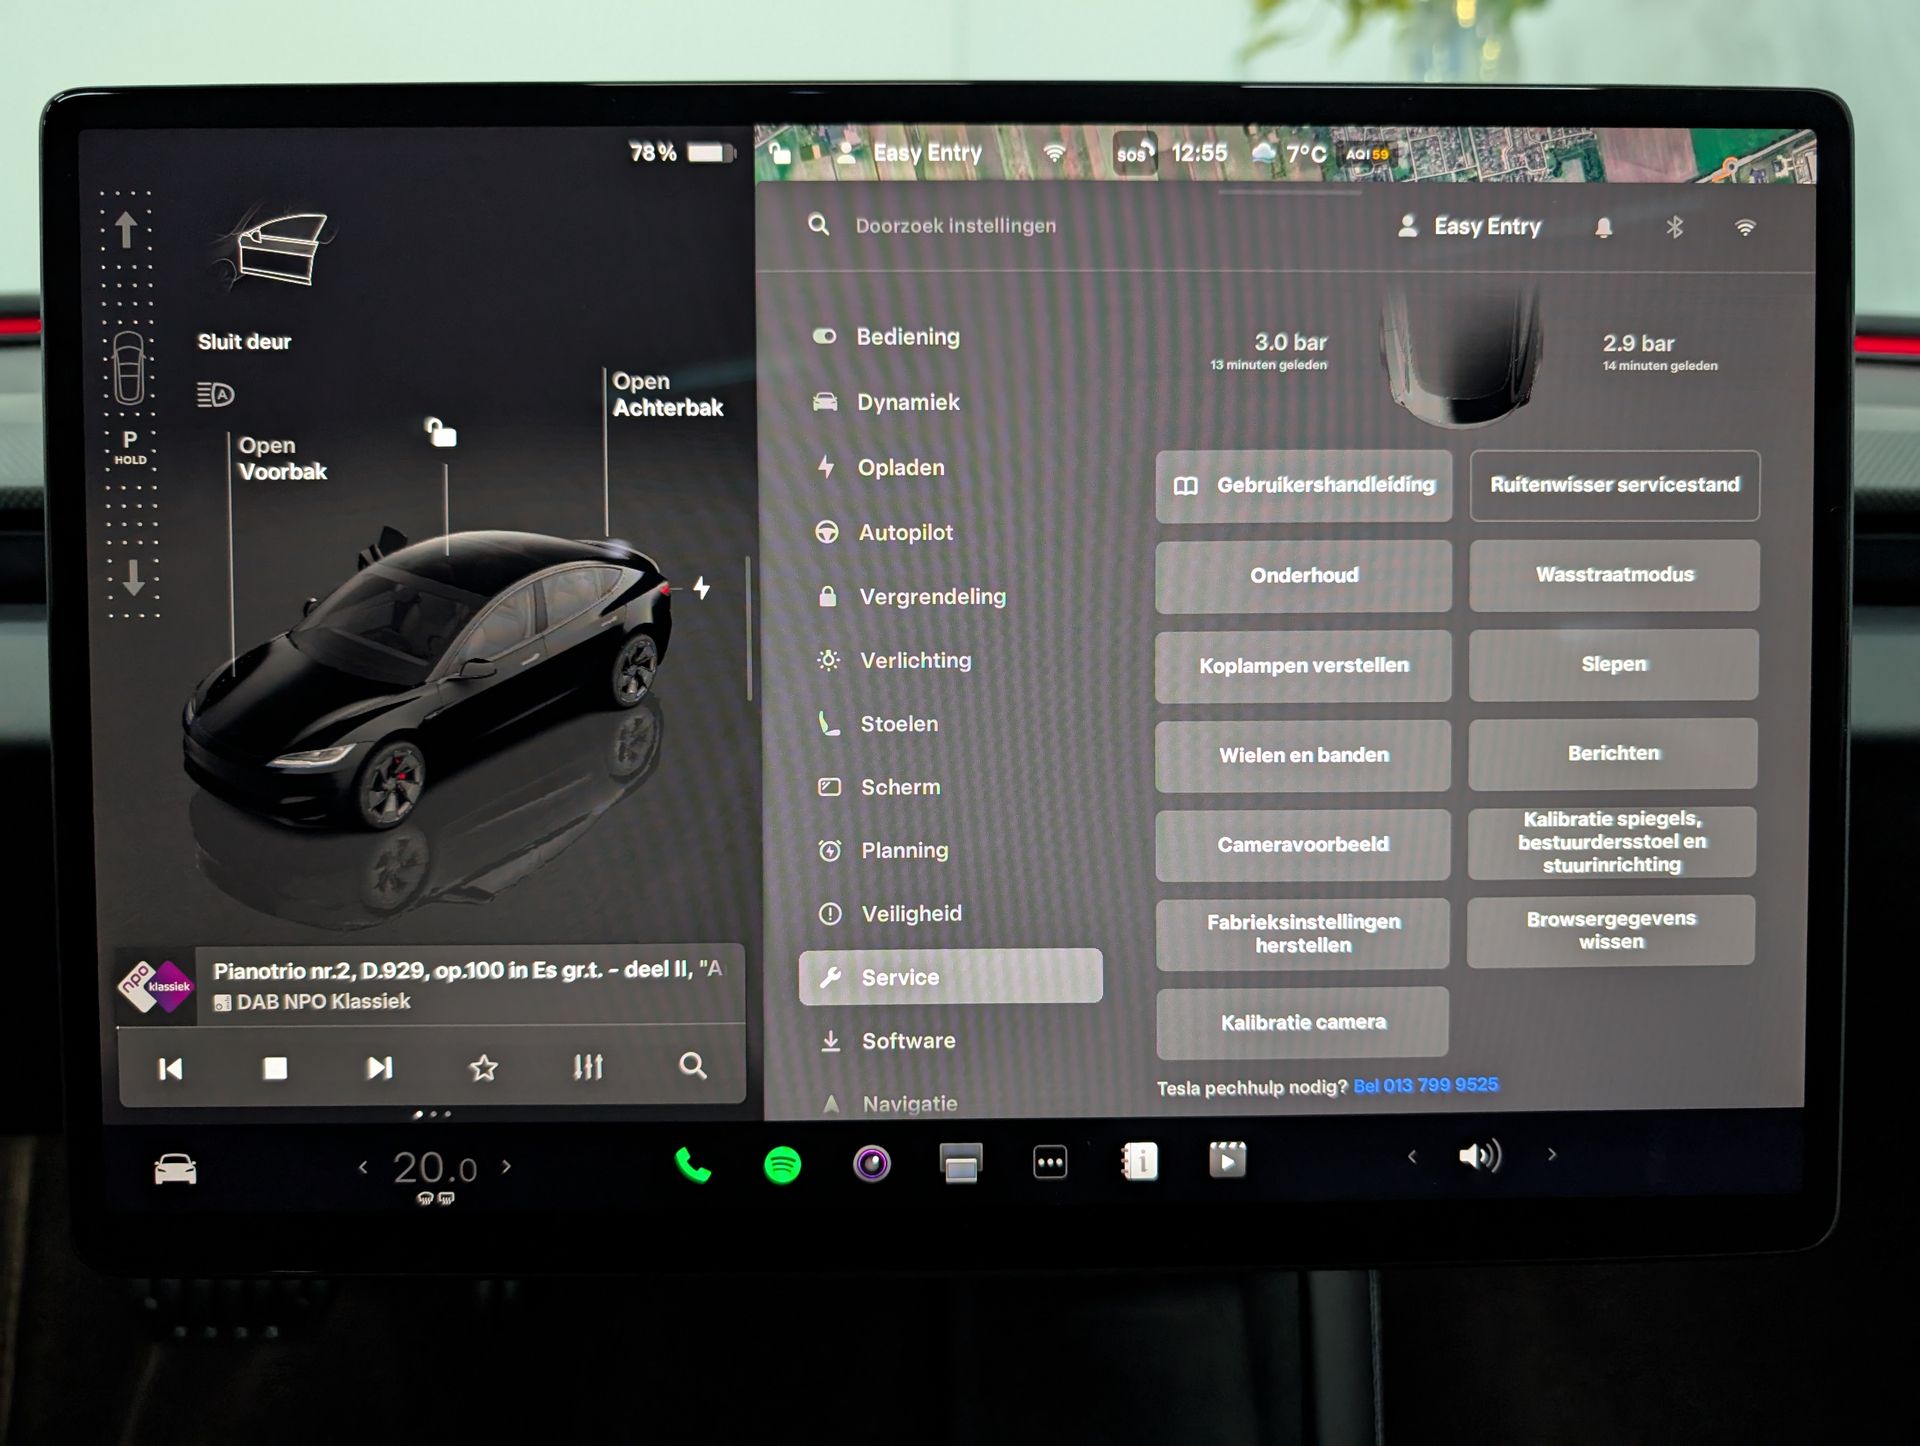The width and height of the screenshot is (1920, 1446).
Task: Open the Spotify app in dock
Action: (782, 1165)
